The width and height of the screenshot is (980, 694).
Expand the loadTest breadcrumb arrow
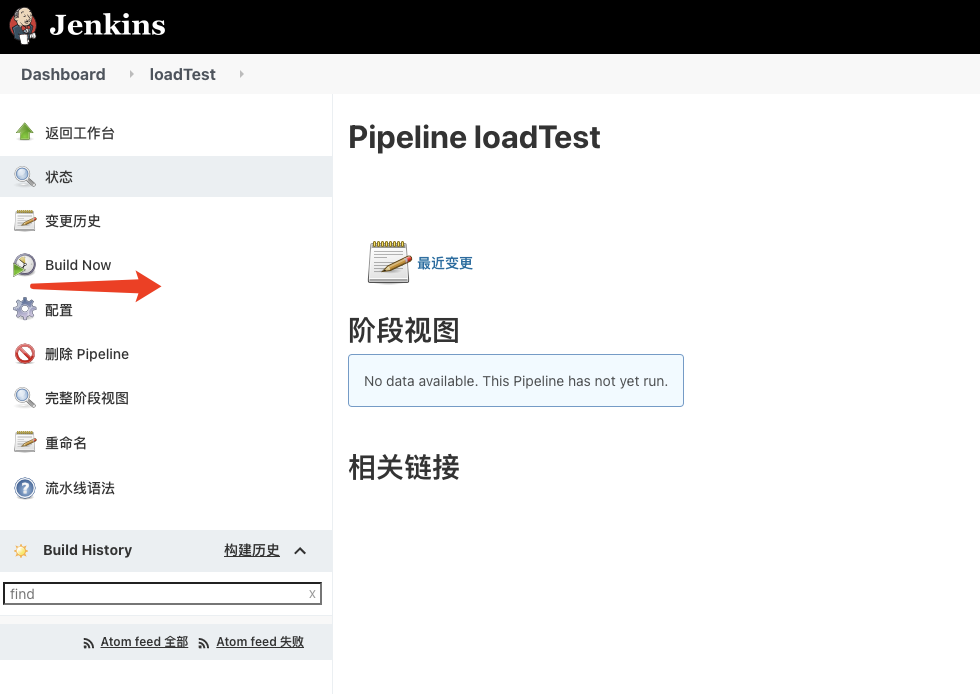tap(241, 74)
